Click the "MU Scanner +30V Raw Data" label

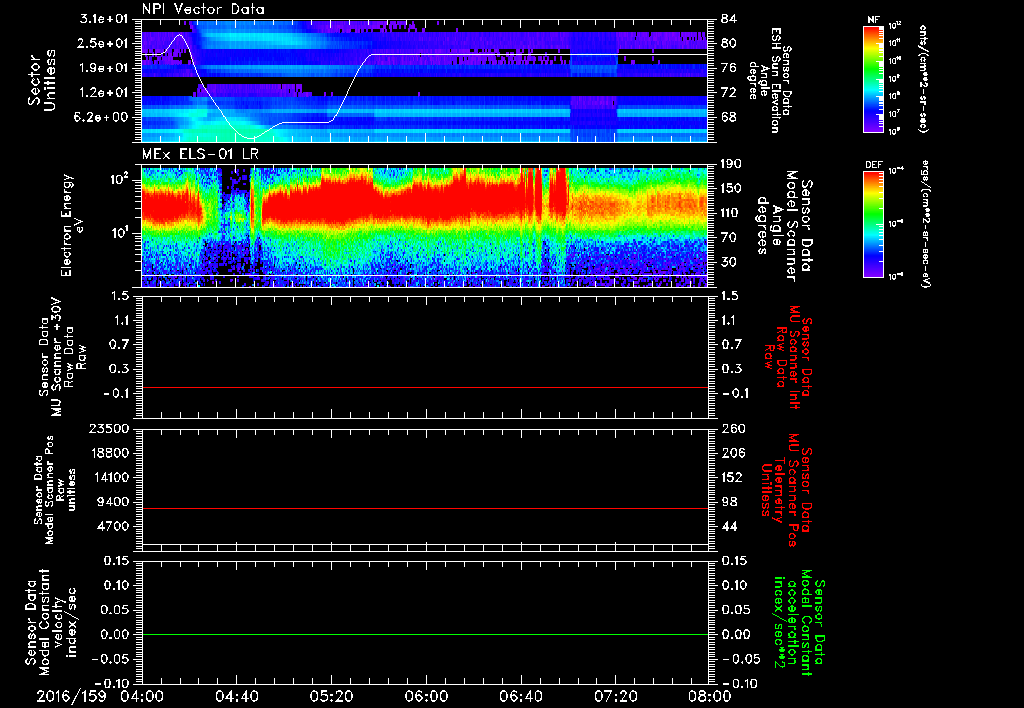click(62, 357)
